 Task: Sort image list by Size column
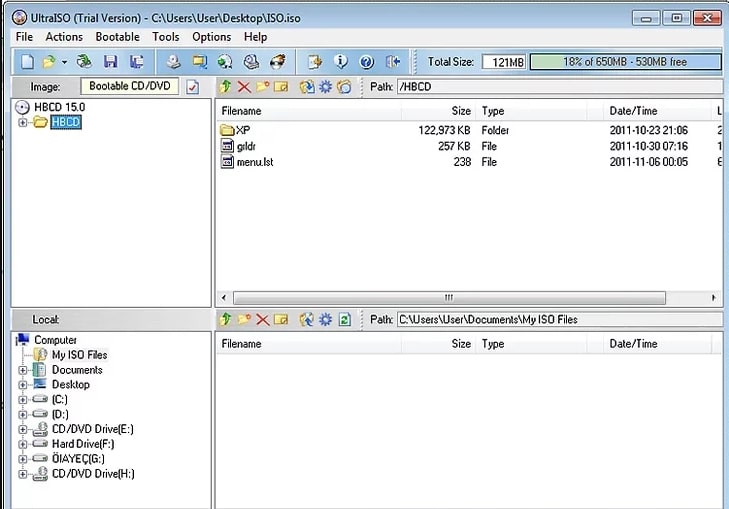click(x=437, y=111)
